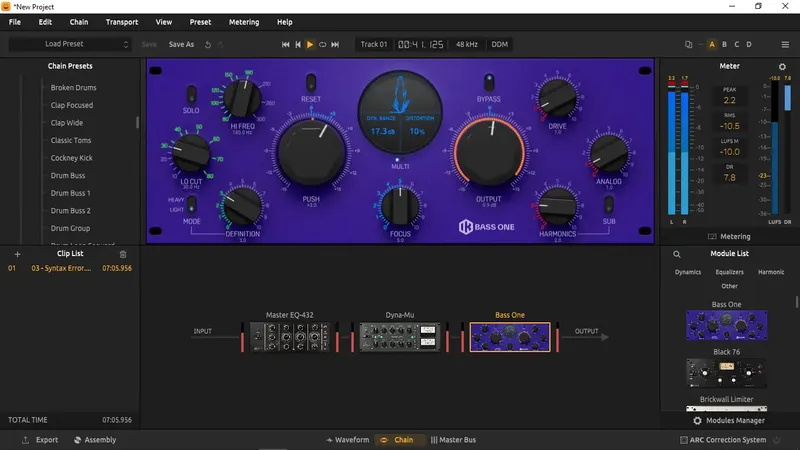
Task: Step back one transport position
Action: [298, 44]
